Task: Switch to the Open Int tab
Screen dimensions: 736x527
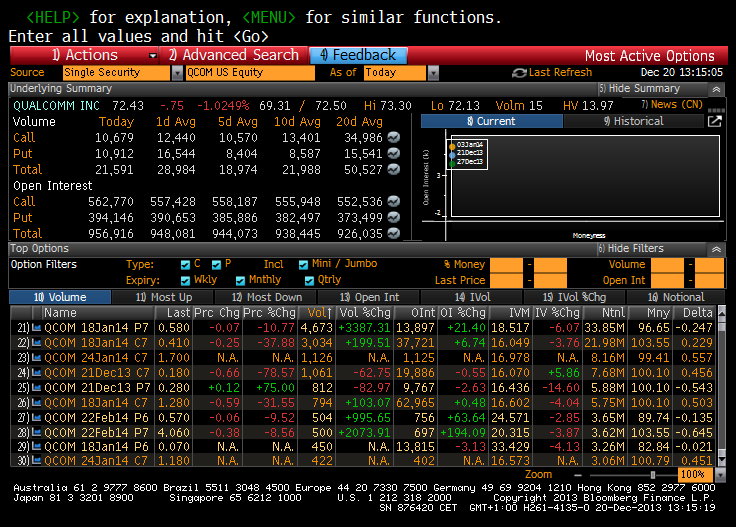Action: [369, 297]
